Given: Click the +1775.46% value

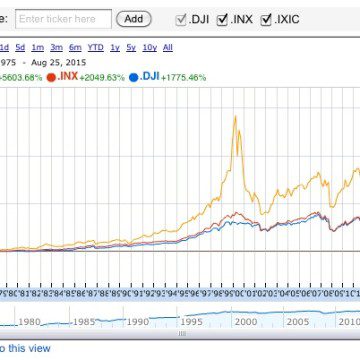Looking at the screenshot, I should pos(184,78).
